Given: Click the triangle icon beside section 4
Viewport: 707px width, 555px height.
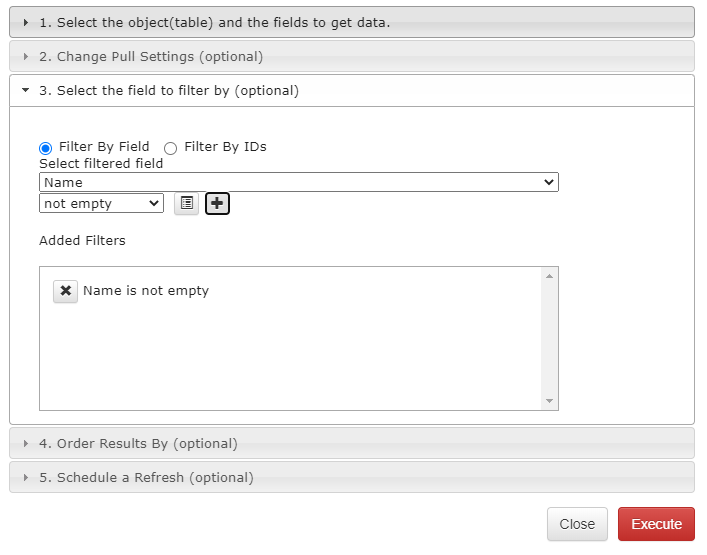Looking at the screenshot, I should 26,443.
